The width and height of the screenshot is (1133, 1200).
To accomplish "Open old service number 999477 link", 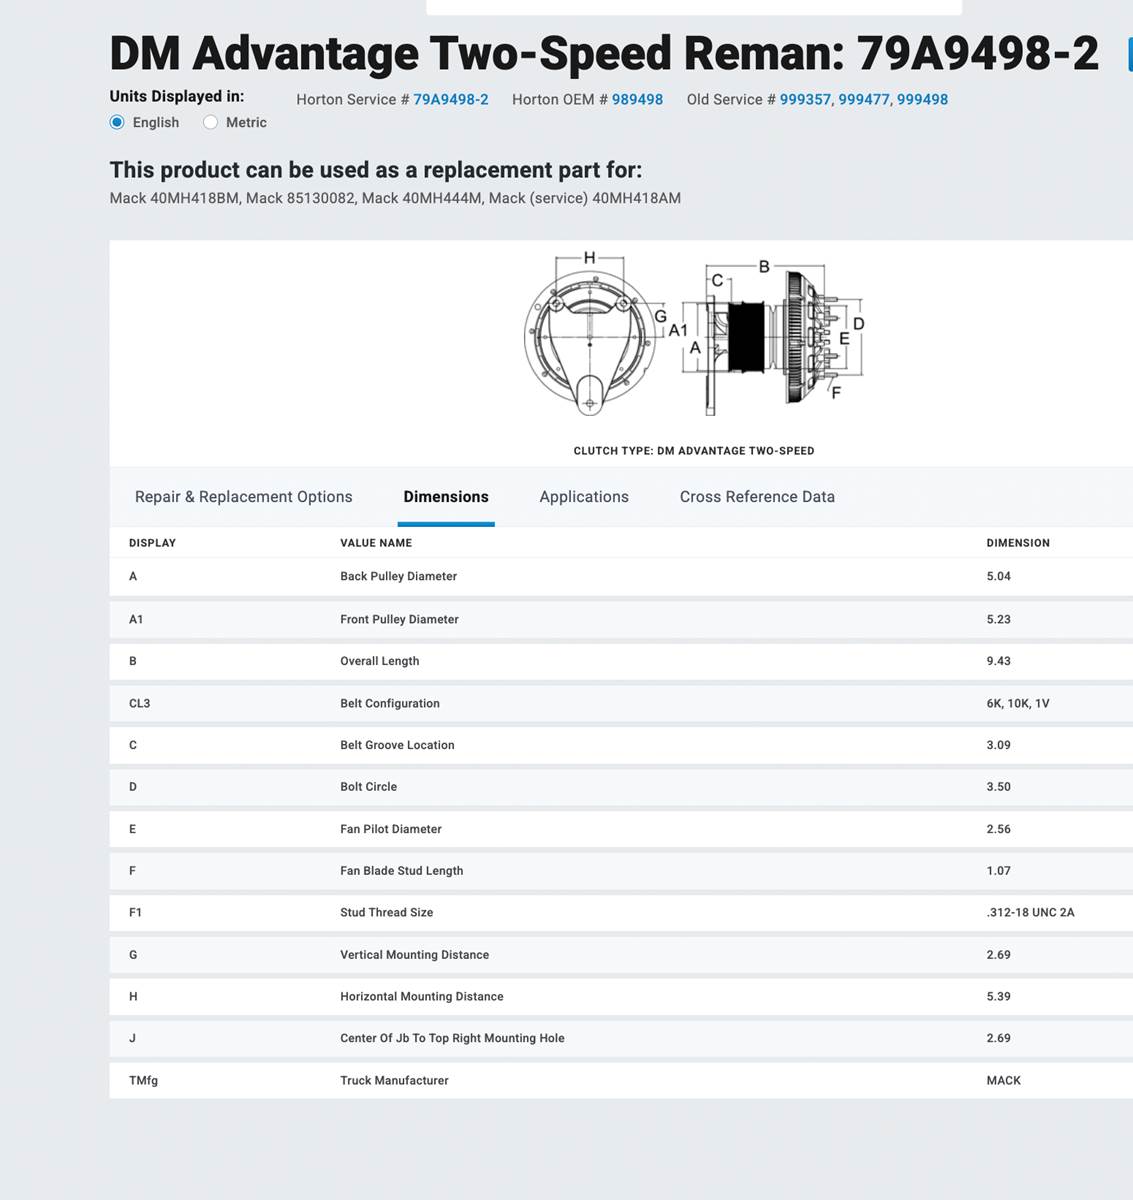I will pos(864,99).
